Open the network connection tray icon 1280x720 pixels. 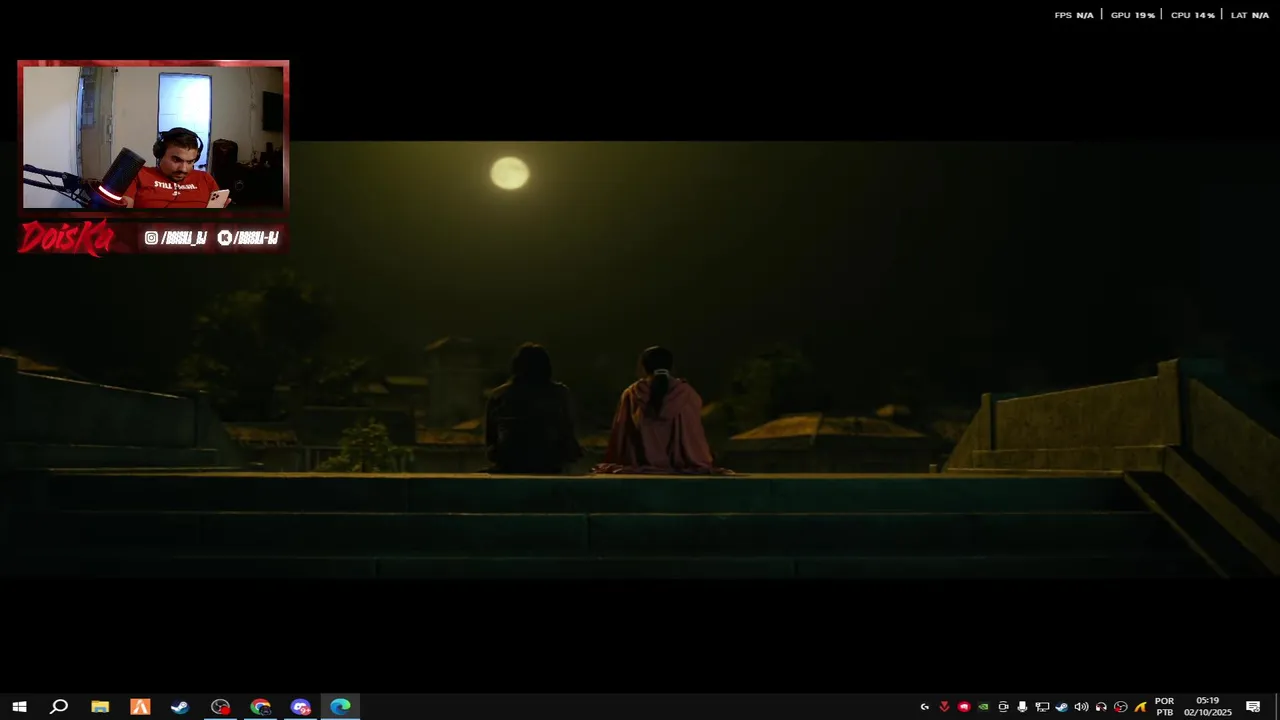coord(1042,707)
